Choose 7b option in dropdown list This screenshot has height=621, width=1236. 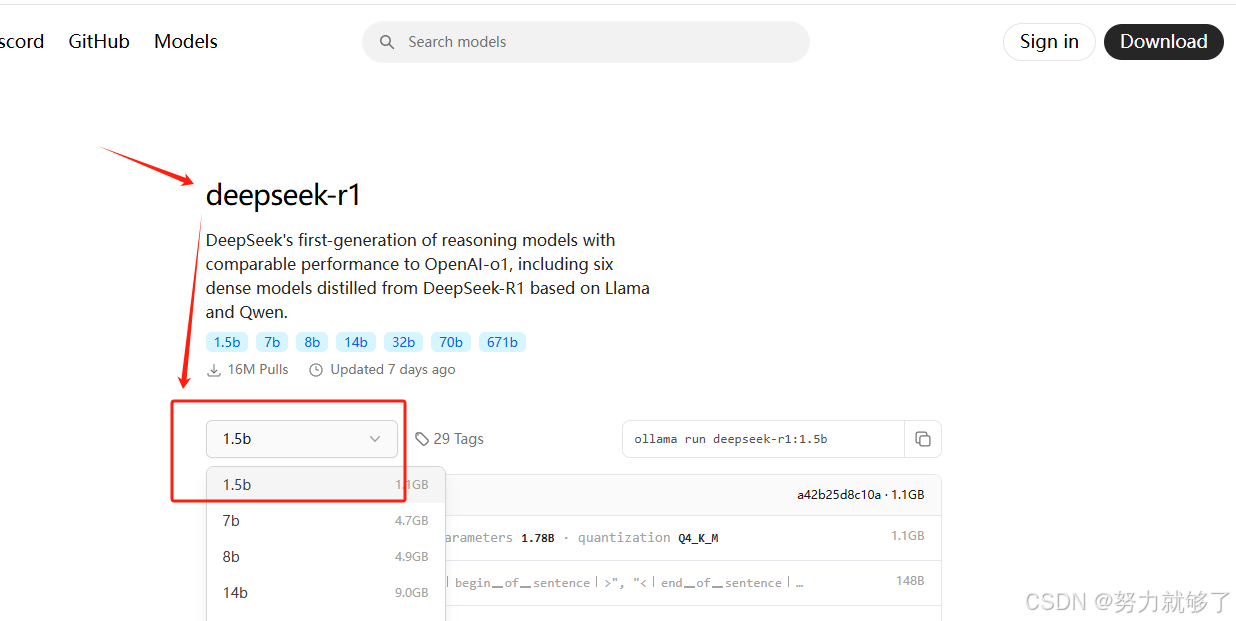[326, 521]
